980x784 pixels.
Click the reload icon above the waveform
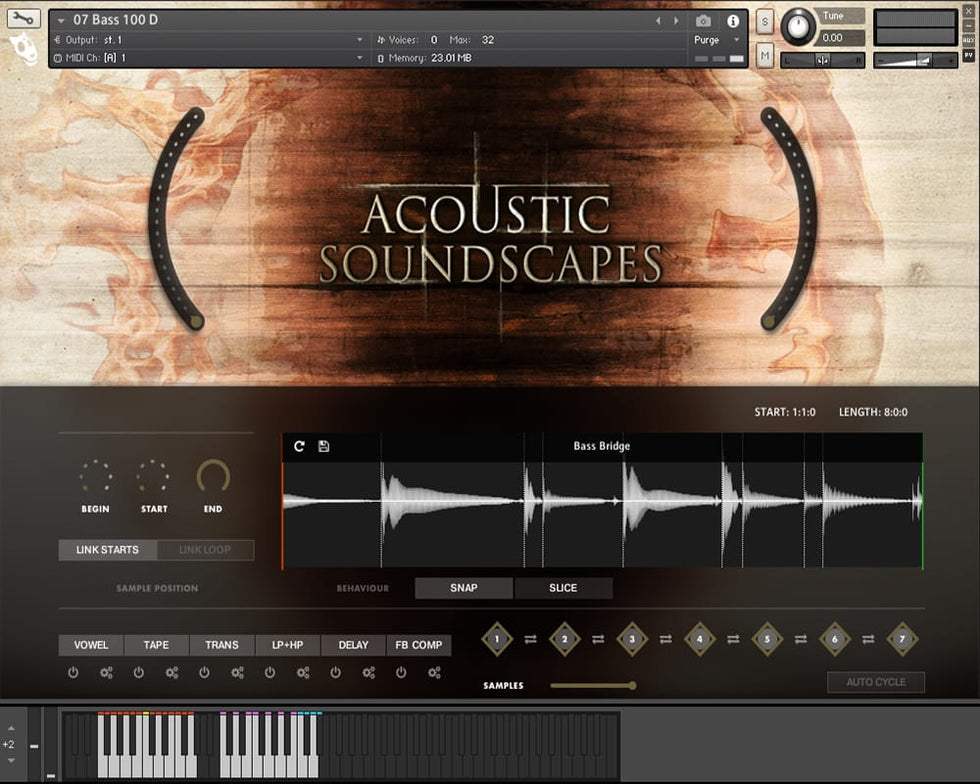[x=299, y=446]
